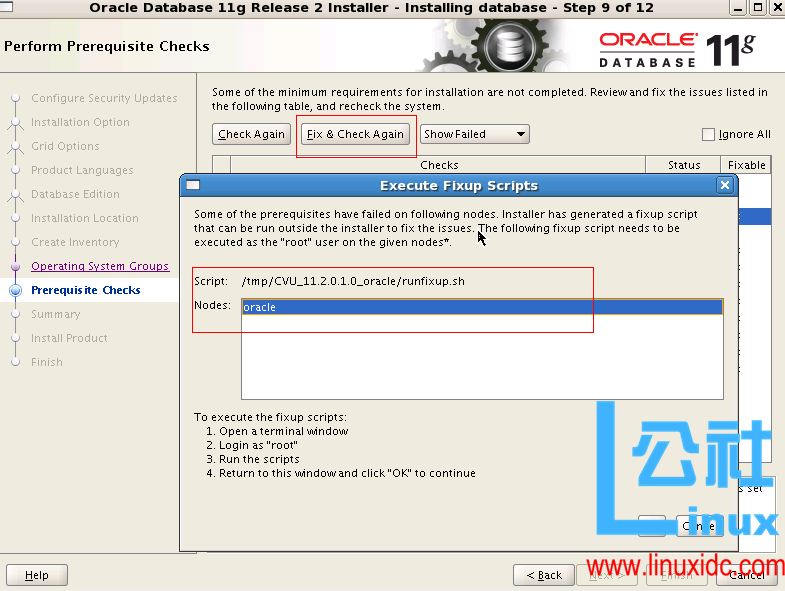Image resolution: width=785 pixels, height=591 pixels.
Task: Select the Summary step in sidebar
Action: 56,314
